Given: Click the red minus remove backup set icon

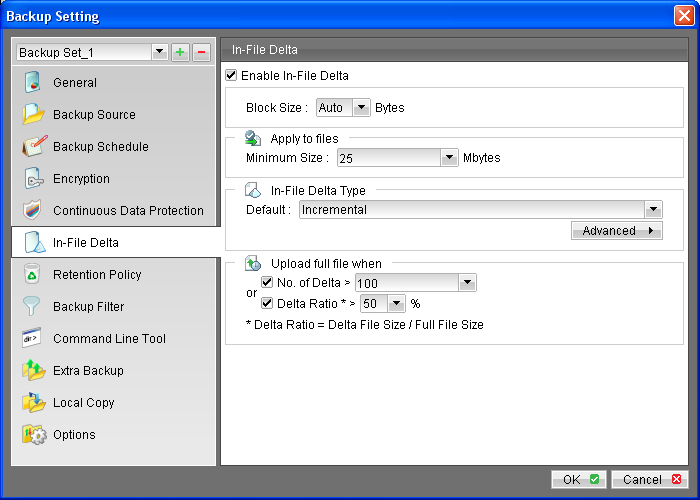Looking at the screenshot, I should click(200, 52).
